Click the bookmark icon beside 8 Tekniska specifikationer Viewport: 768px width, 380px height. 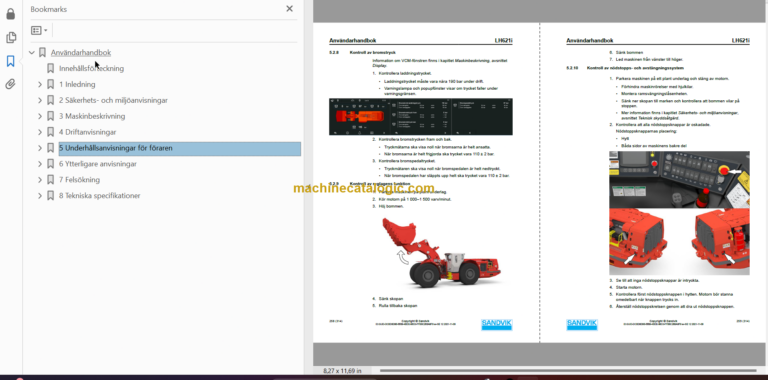[x=50, y=196]
